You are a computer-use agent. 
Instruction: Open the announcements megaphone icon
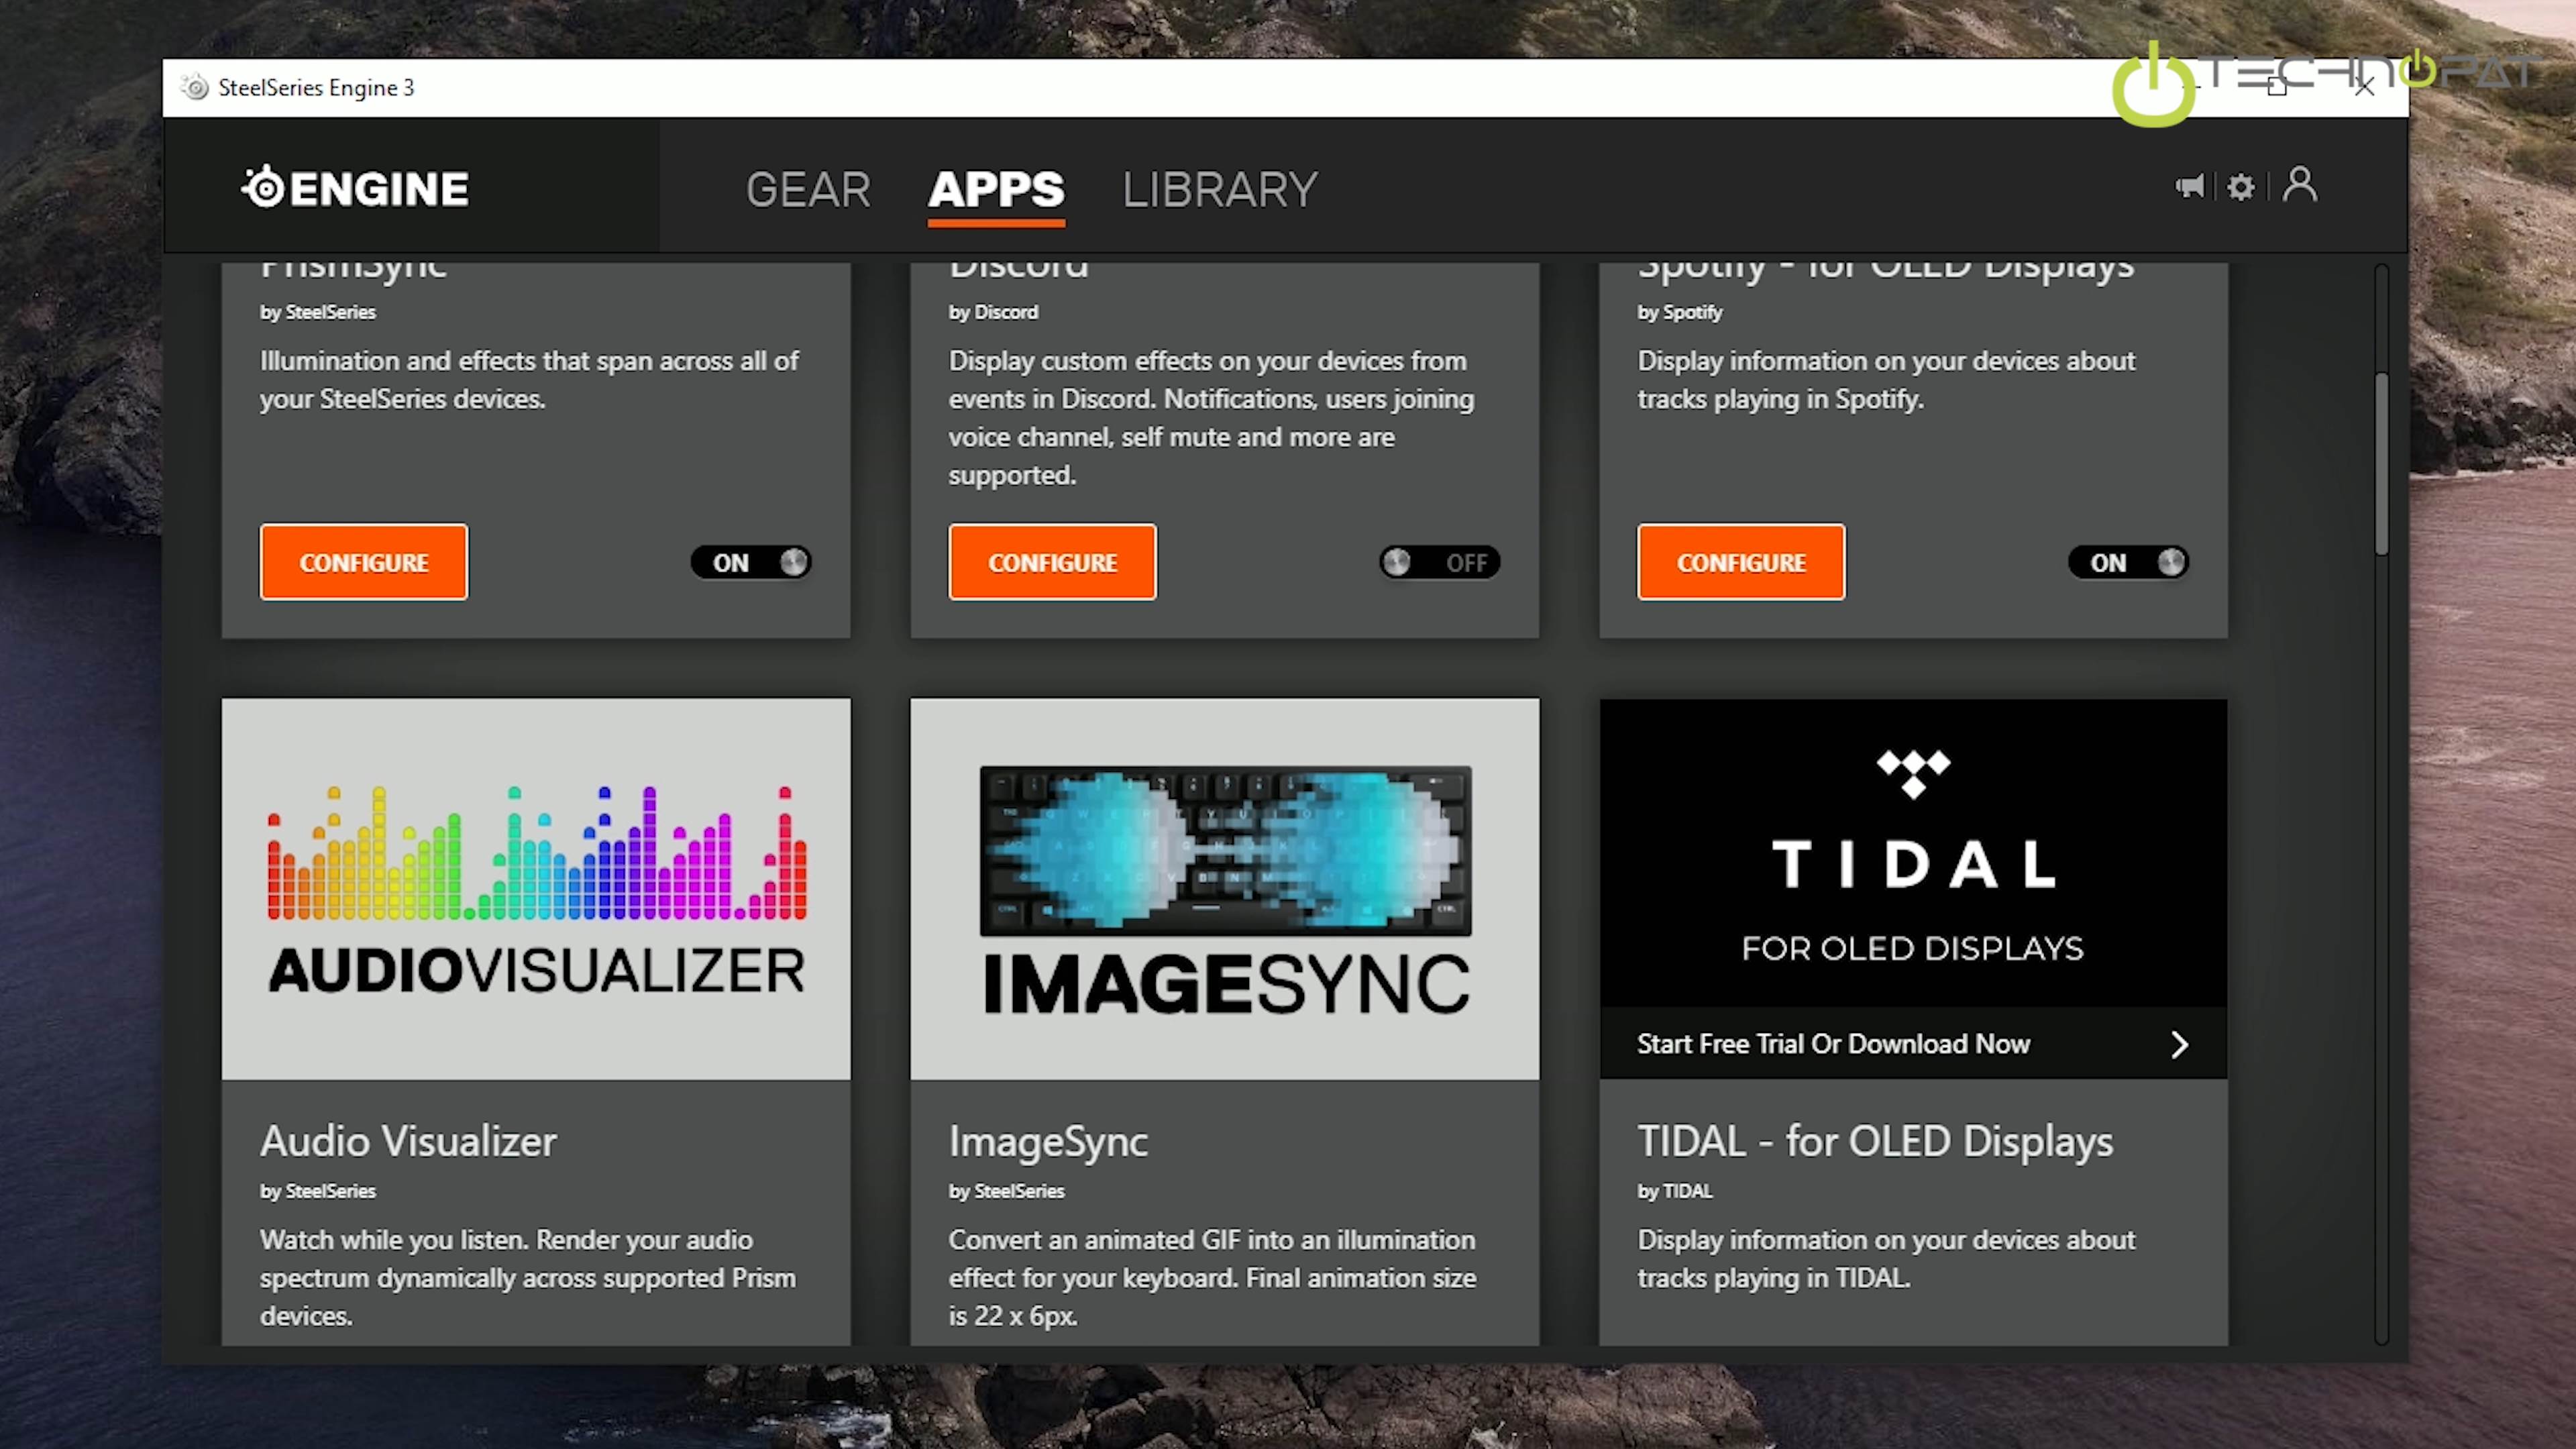[2190, 187]
